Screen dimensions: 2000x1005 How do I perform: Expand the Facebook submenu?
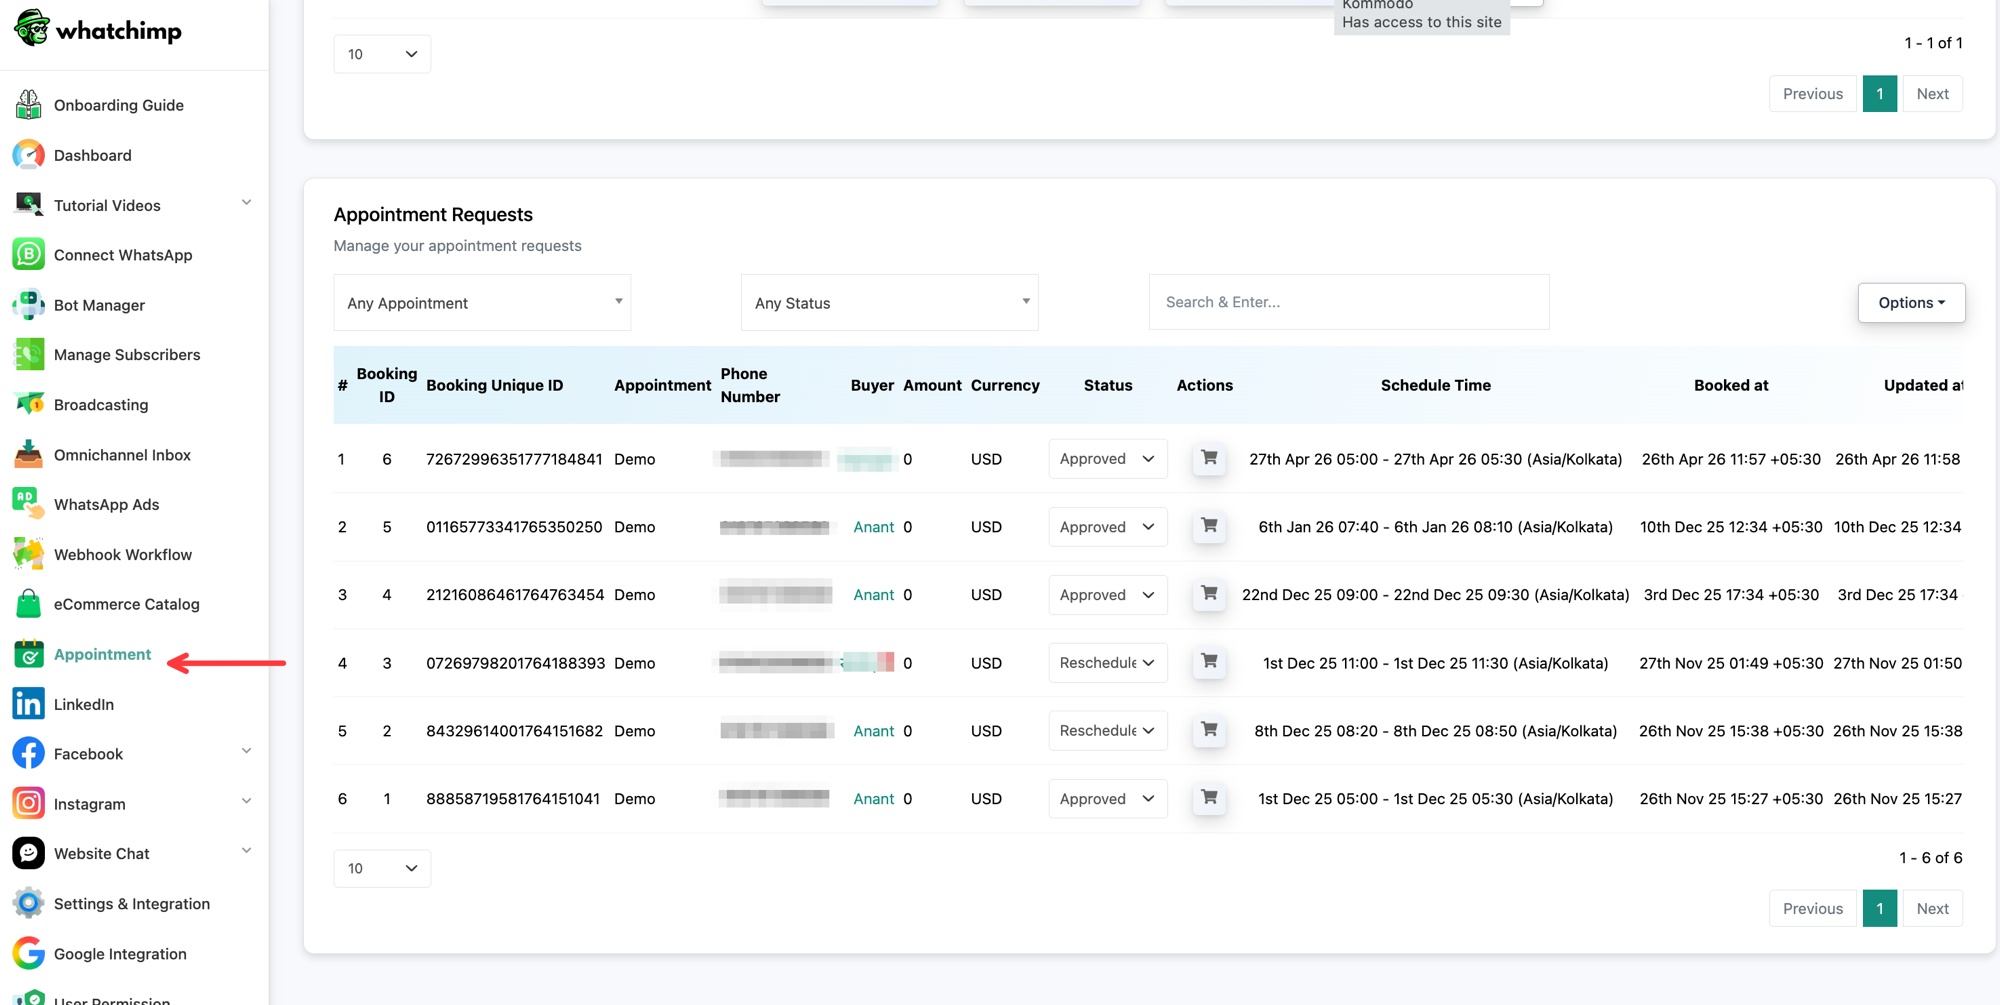click(x=246, y=752)
